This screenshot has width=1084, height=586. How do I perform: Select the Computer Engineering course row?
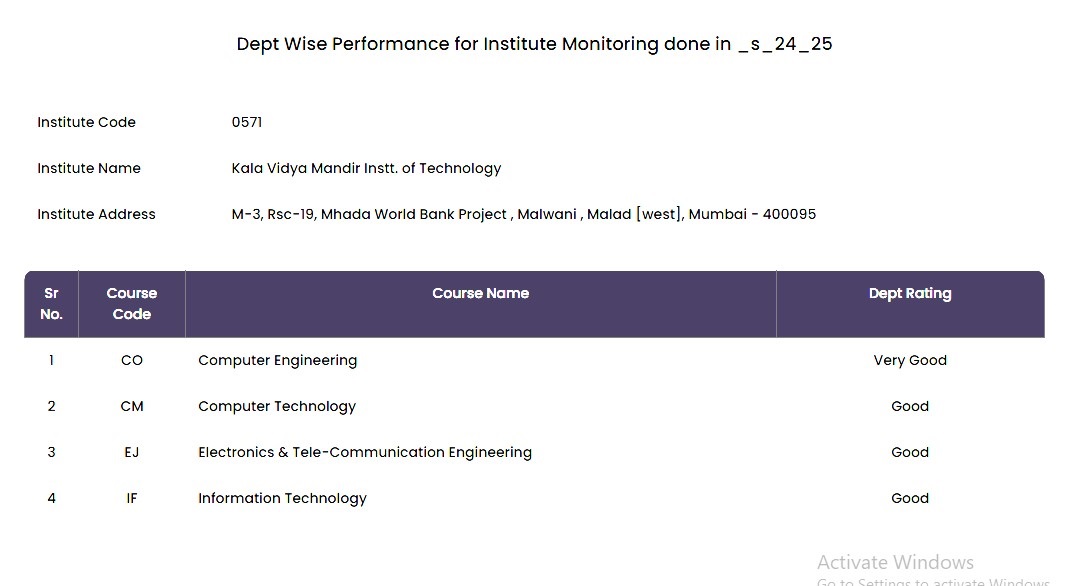[x=277, y=360]
